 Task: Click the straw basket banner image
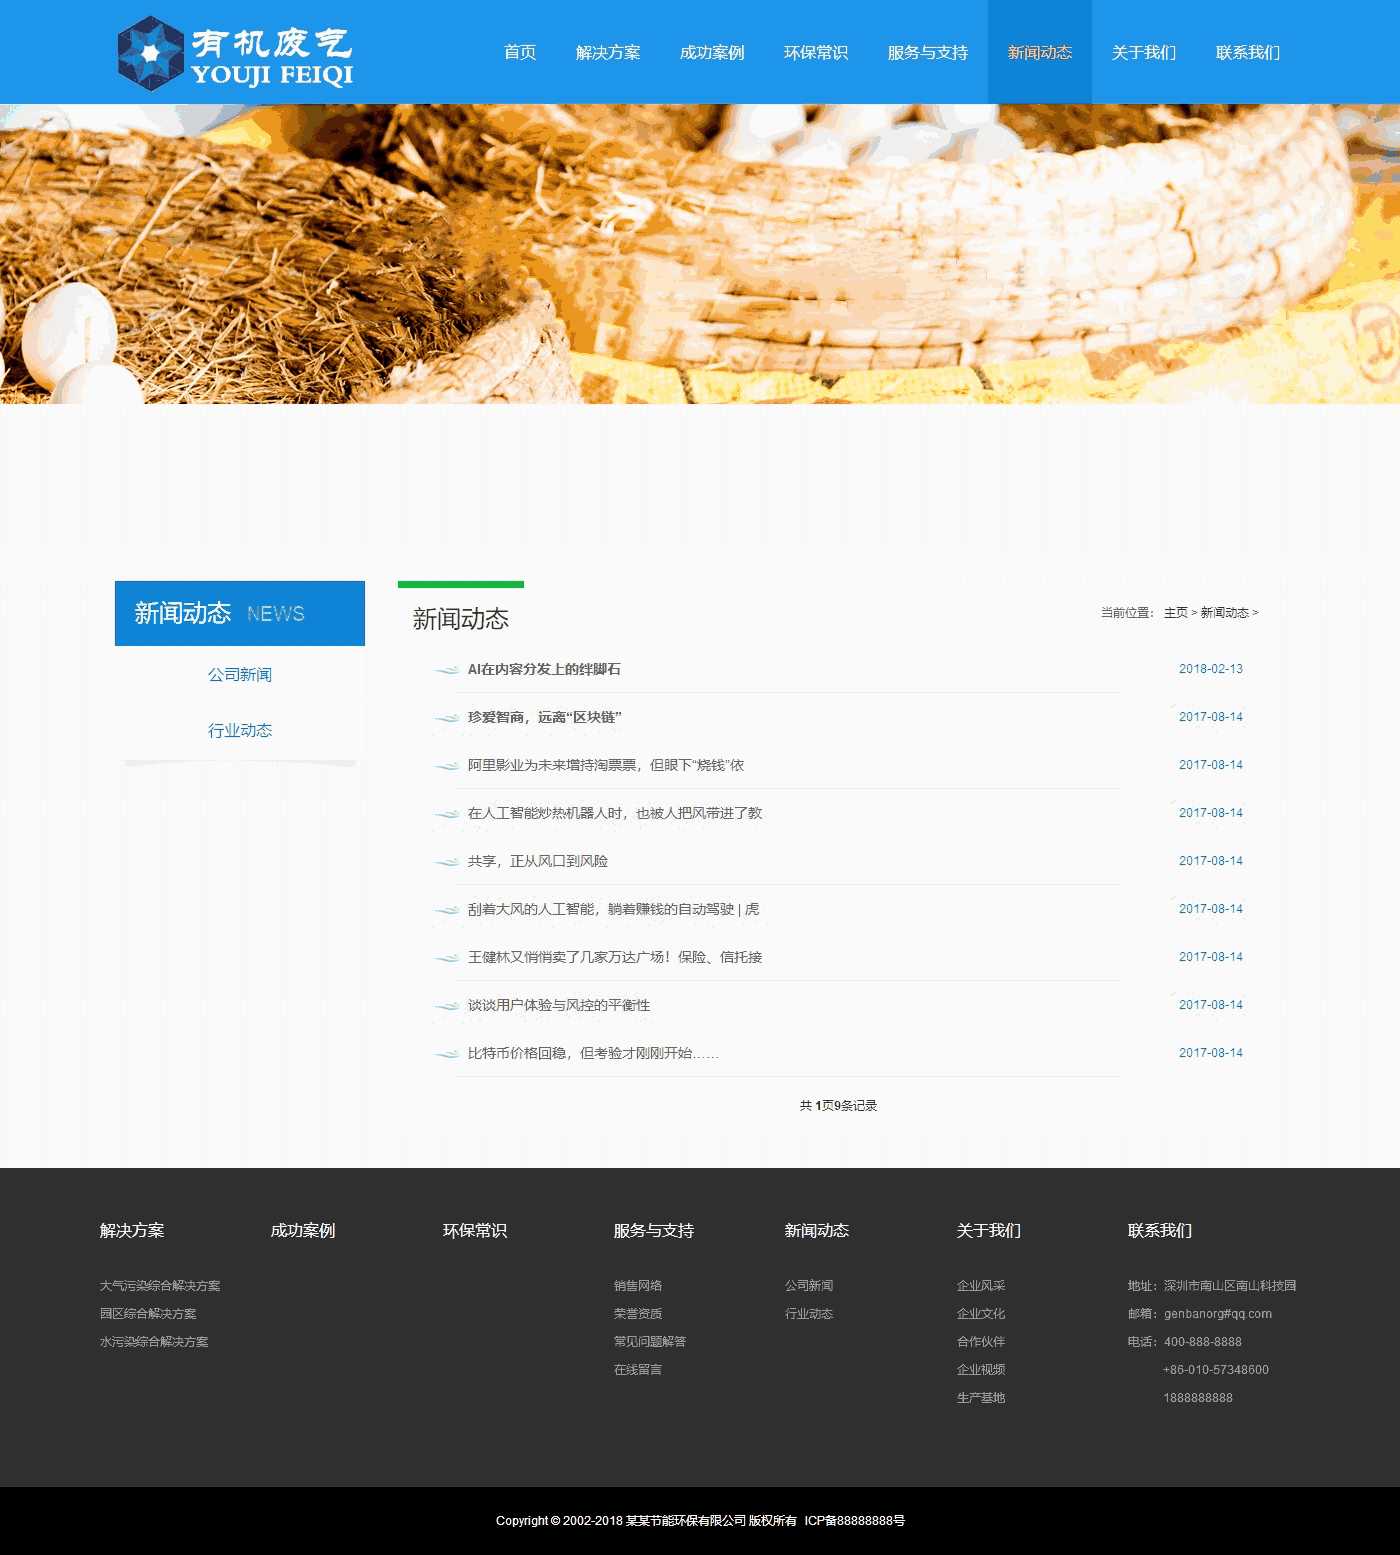700,254
